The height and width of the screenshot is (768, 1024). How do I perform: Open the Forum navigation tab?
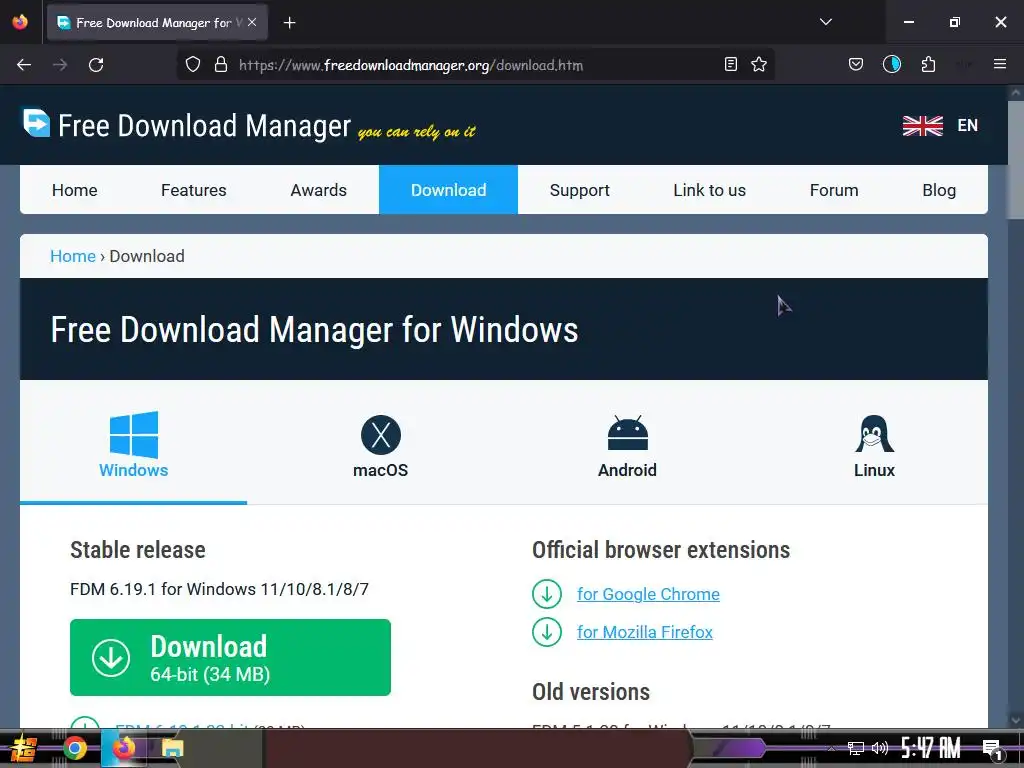pos(834,190)
